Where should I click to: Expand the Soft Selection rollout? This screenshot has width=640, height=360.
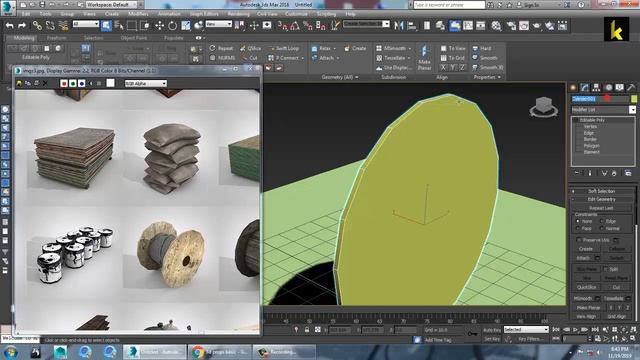pos(601,191)
